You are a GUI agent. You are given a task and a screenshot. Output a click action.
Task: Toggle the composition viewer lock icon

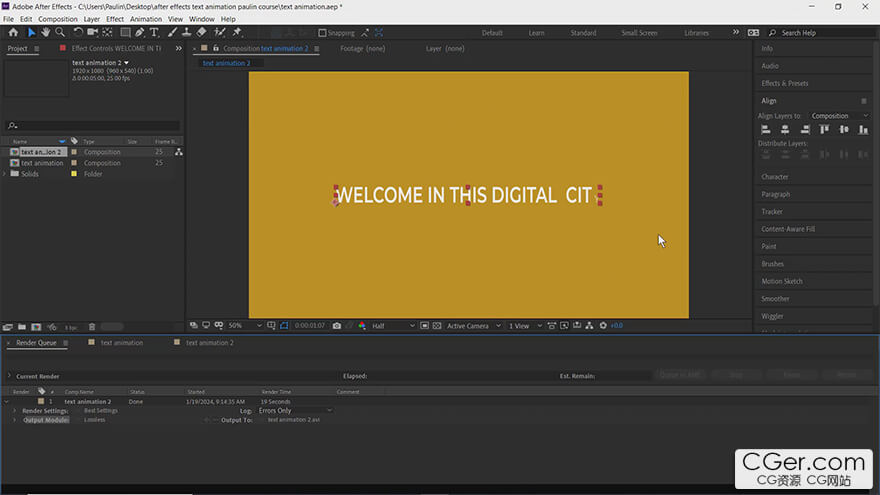tap(216, 48)
